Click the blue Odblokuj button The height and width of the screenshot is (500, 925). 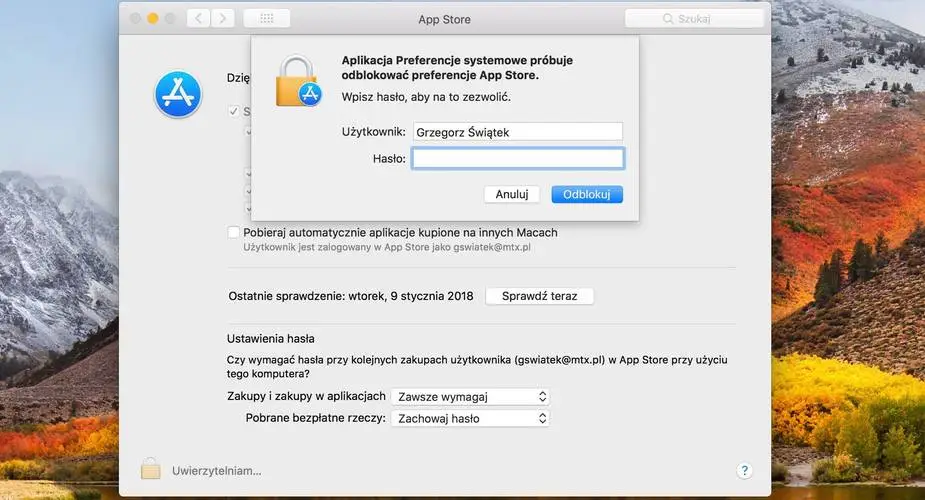pyautogui.click(x=586, y=194)
